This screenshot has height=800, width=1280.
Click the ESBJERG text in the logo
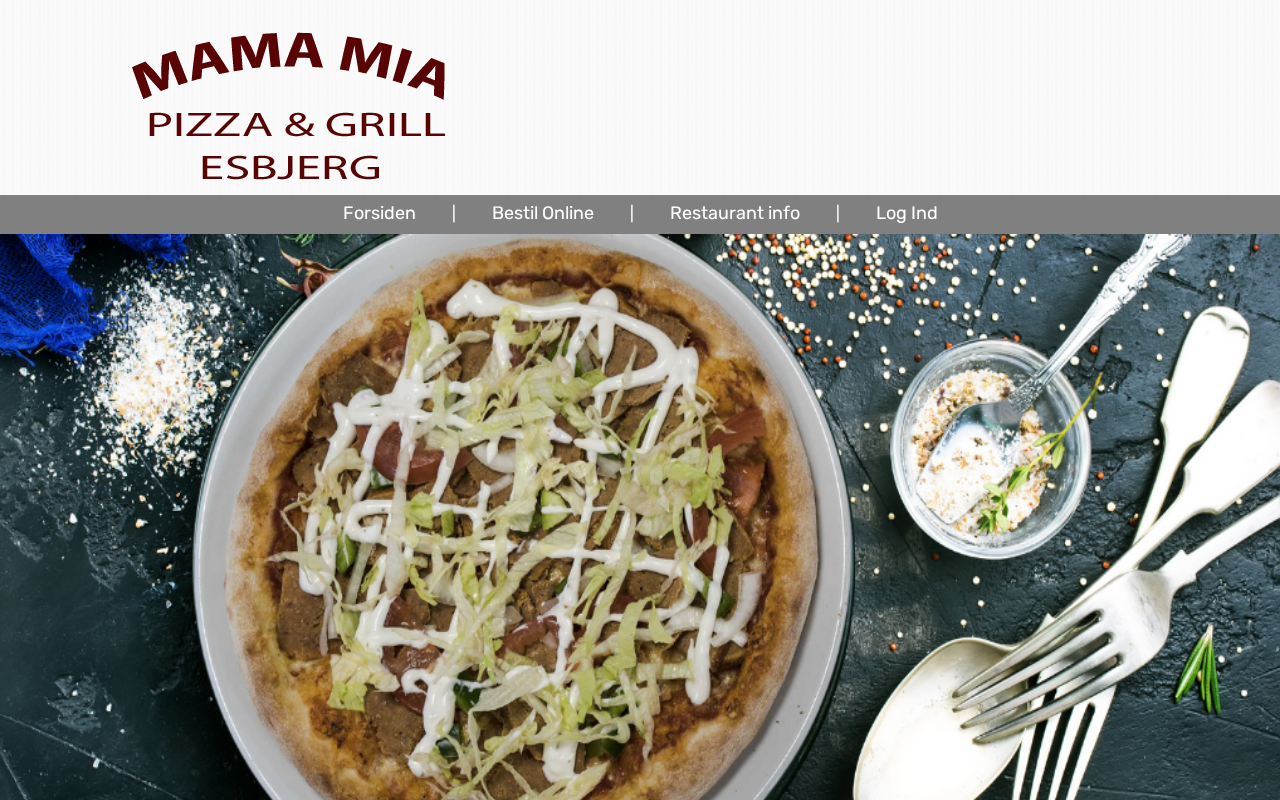tap(291, 166)
